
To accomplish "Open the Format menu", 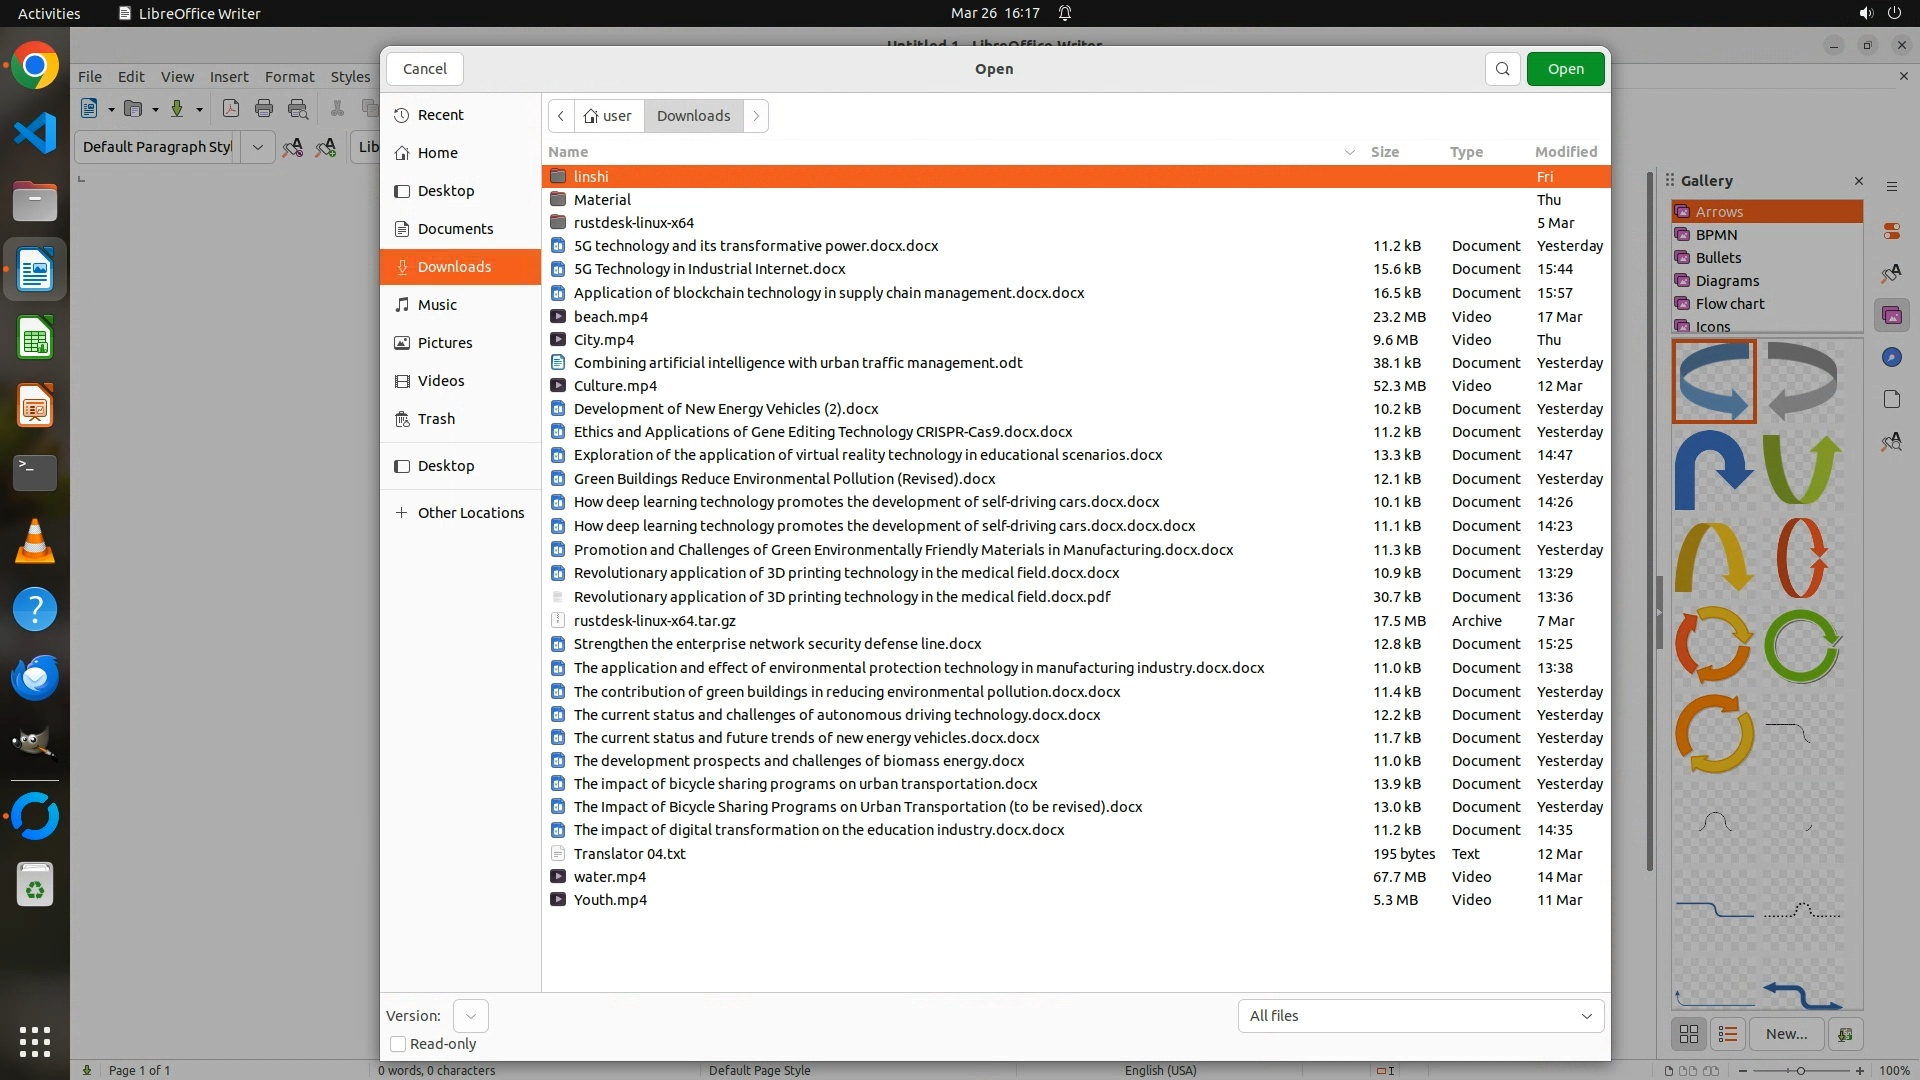I will (289, 77).
